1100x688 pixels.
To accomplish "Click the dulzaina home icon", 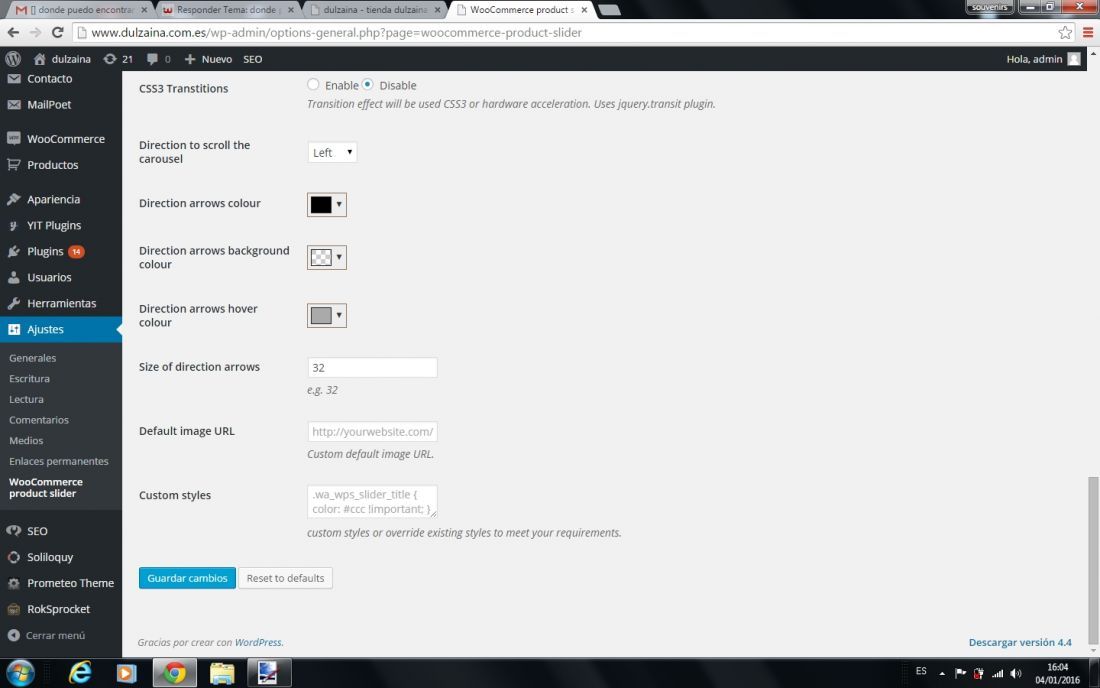I will pyautogui.click(x=39, y=59).
